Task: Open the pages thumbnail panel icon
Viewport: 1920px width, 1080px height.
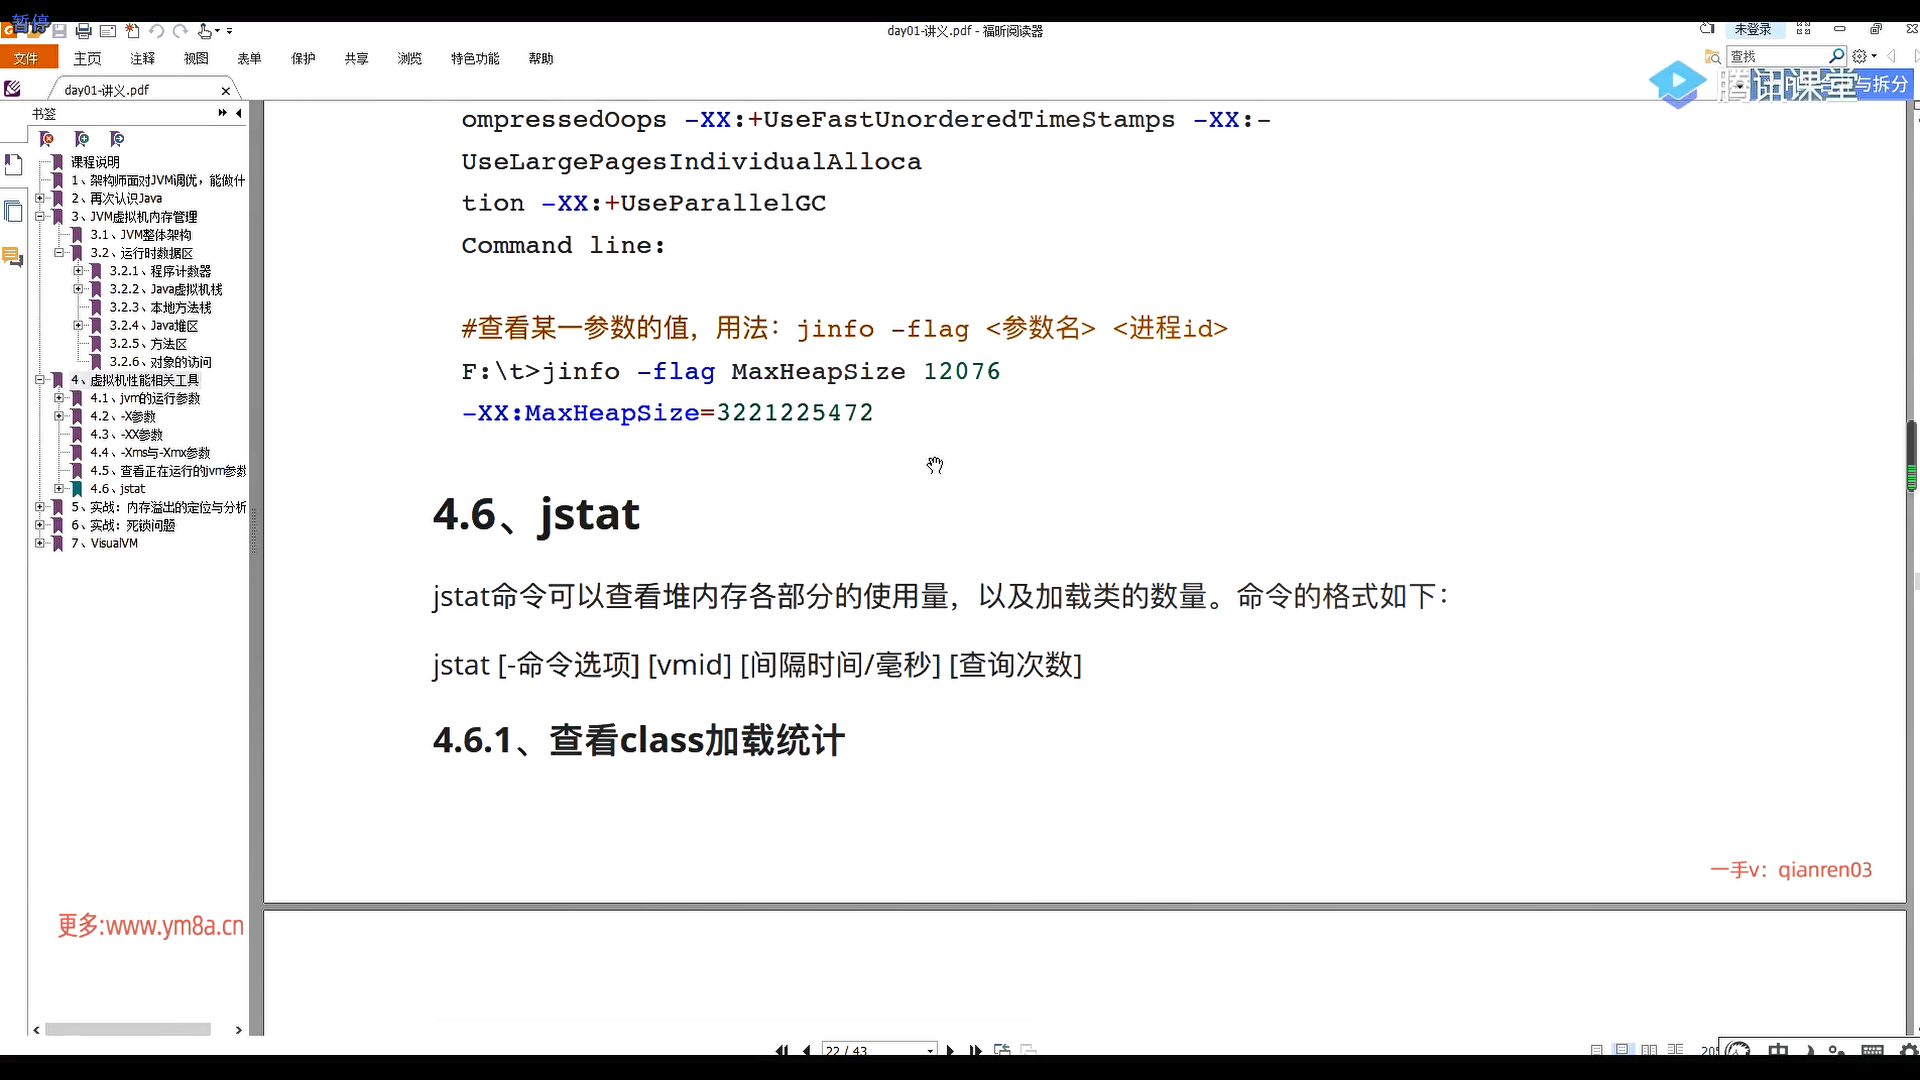Action: [x=13, y=211]
